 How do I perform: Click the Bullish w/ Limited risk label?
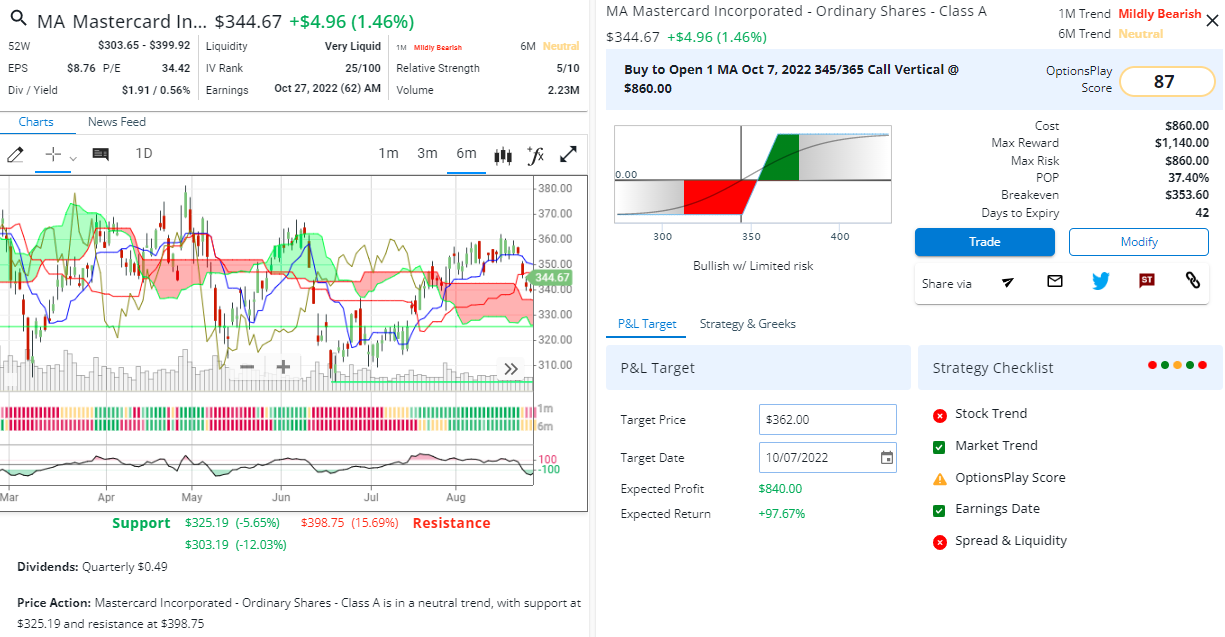753,266
